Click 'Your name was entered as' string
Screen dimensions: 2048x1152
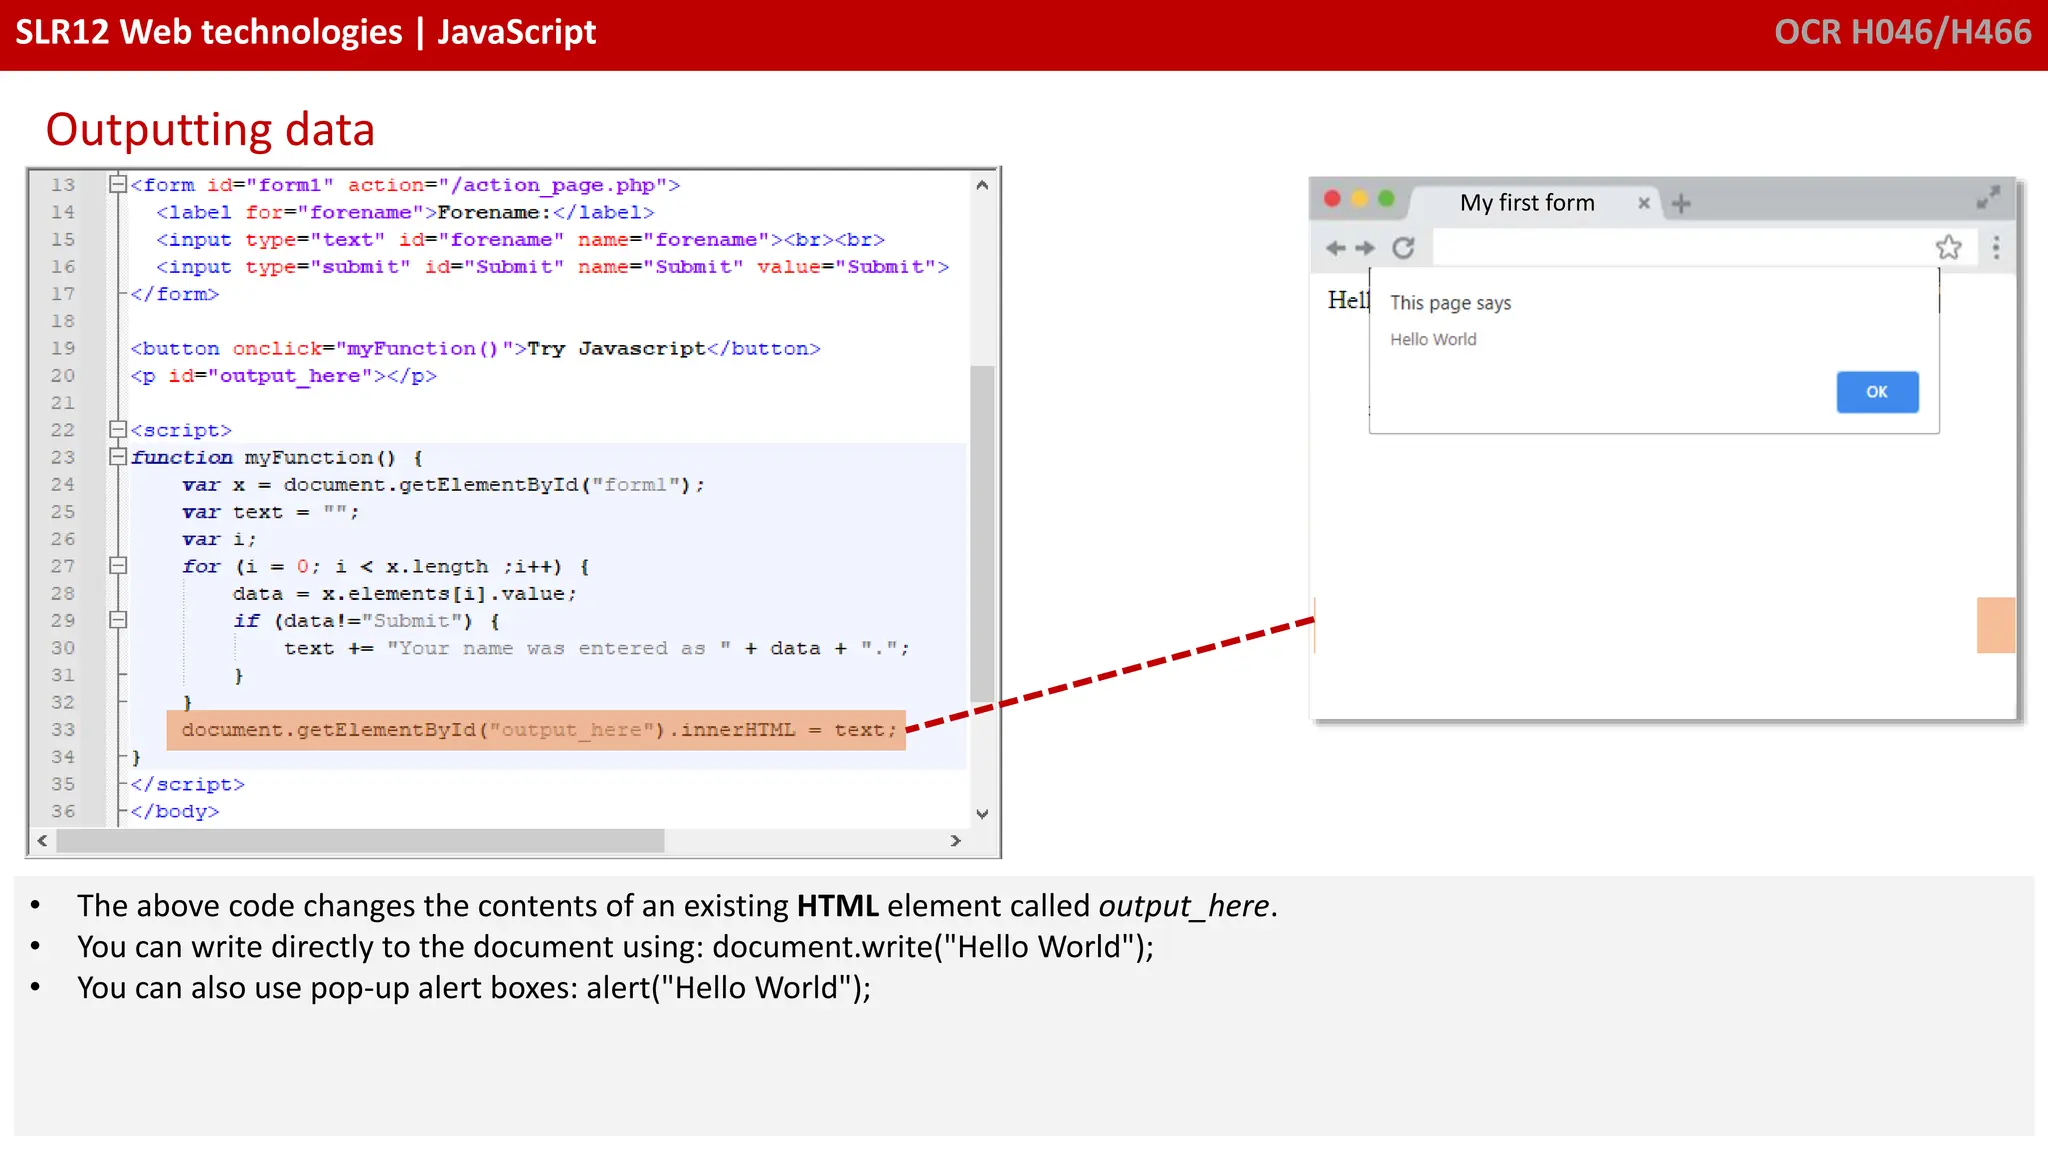tap(559, 648)
